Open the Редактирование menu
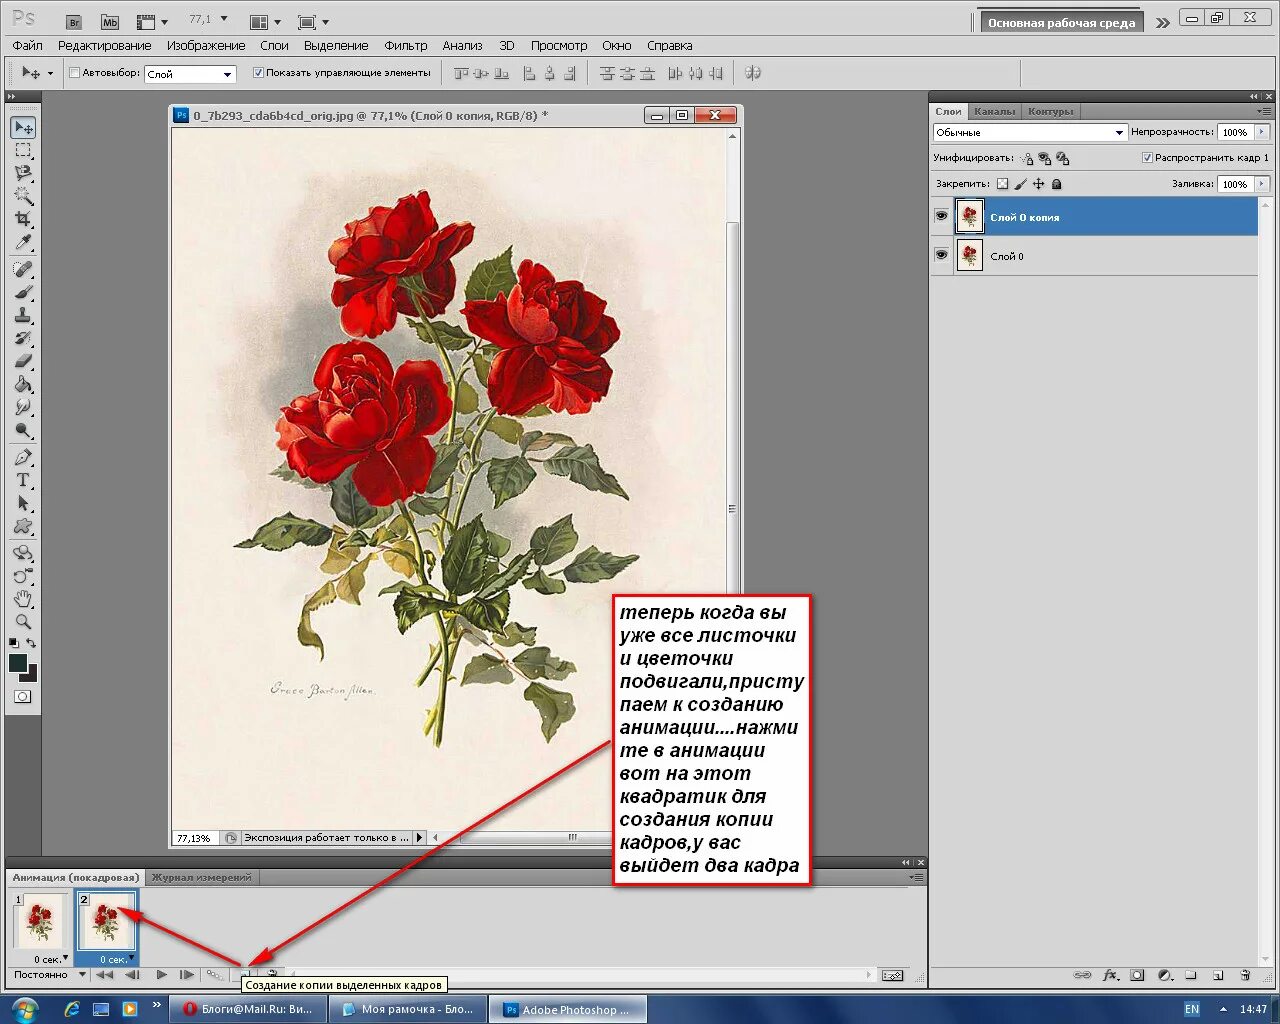The width and height of the screenshot is (1280, 1024). tap(105, 46)
